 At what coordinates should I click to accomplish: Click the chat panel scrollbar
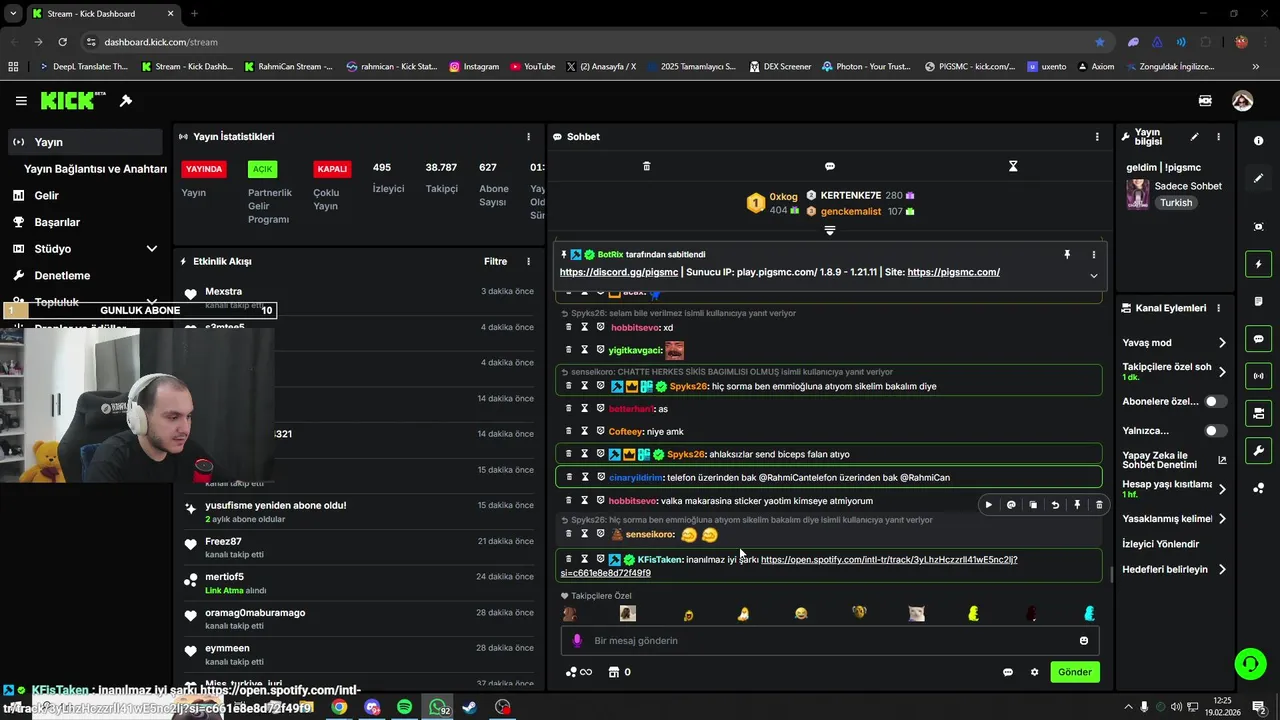point(1112,575)
